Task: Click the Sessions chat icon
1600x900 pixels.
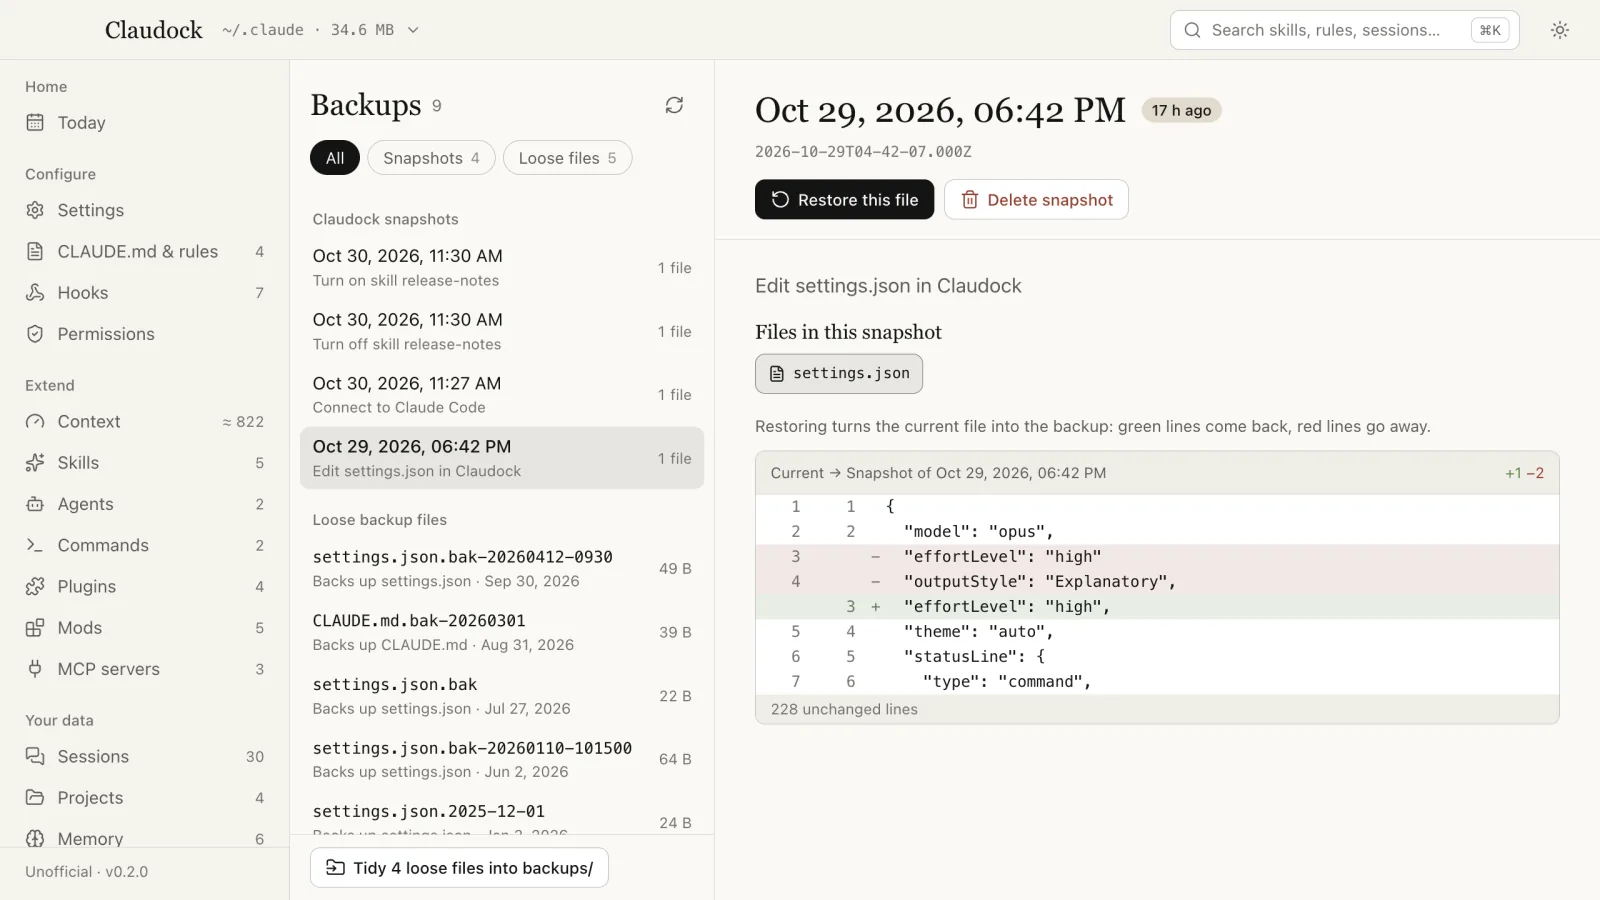Action: 35,757
